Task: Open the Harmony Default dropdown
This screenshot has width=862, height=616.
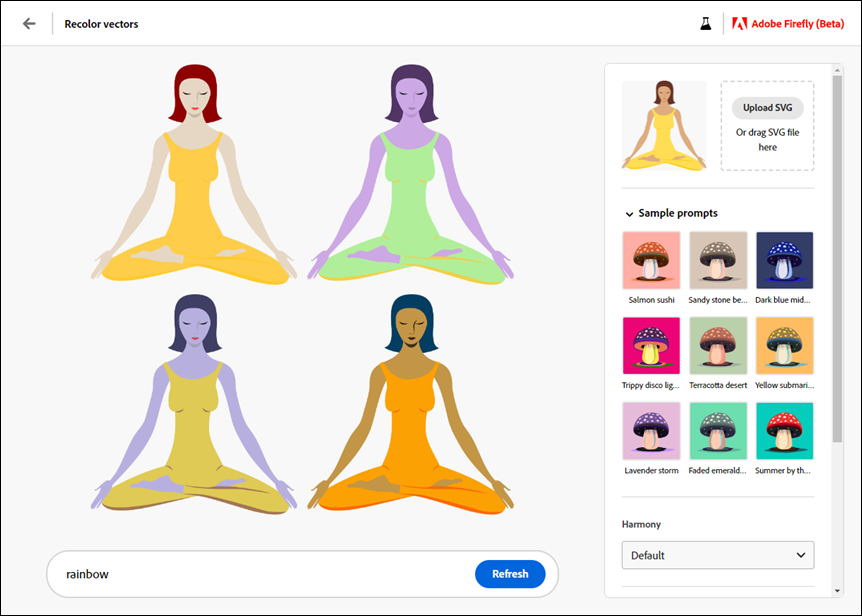Action: click(718, 555)
